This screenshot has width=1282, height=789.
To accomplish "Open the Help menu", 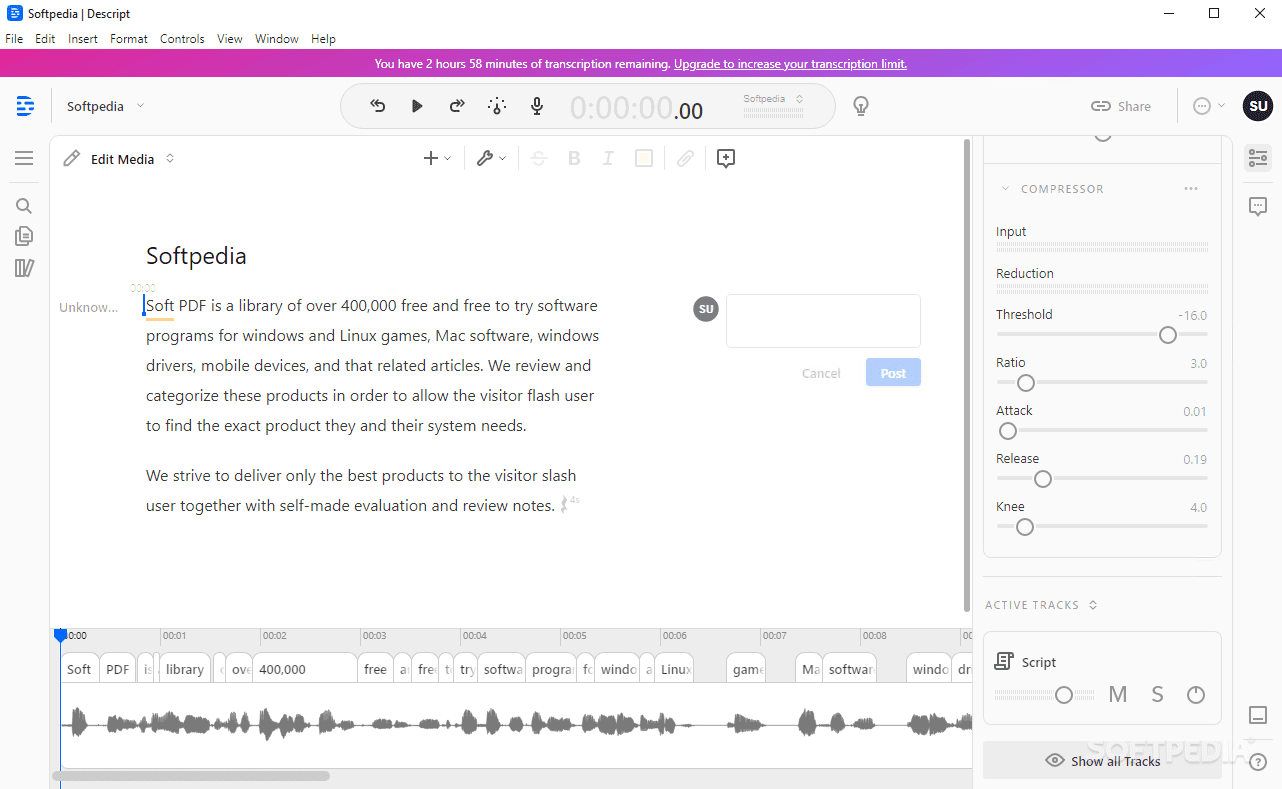I will click(323, 39).
